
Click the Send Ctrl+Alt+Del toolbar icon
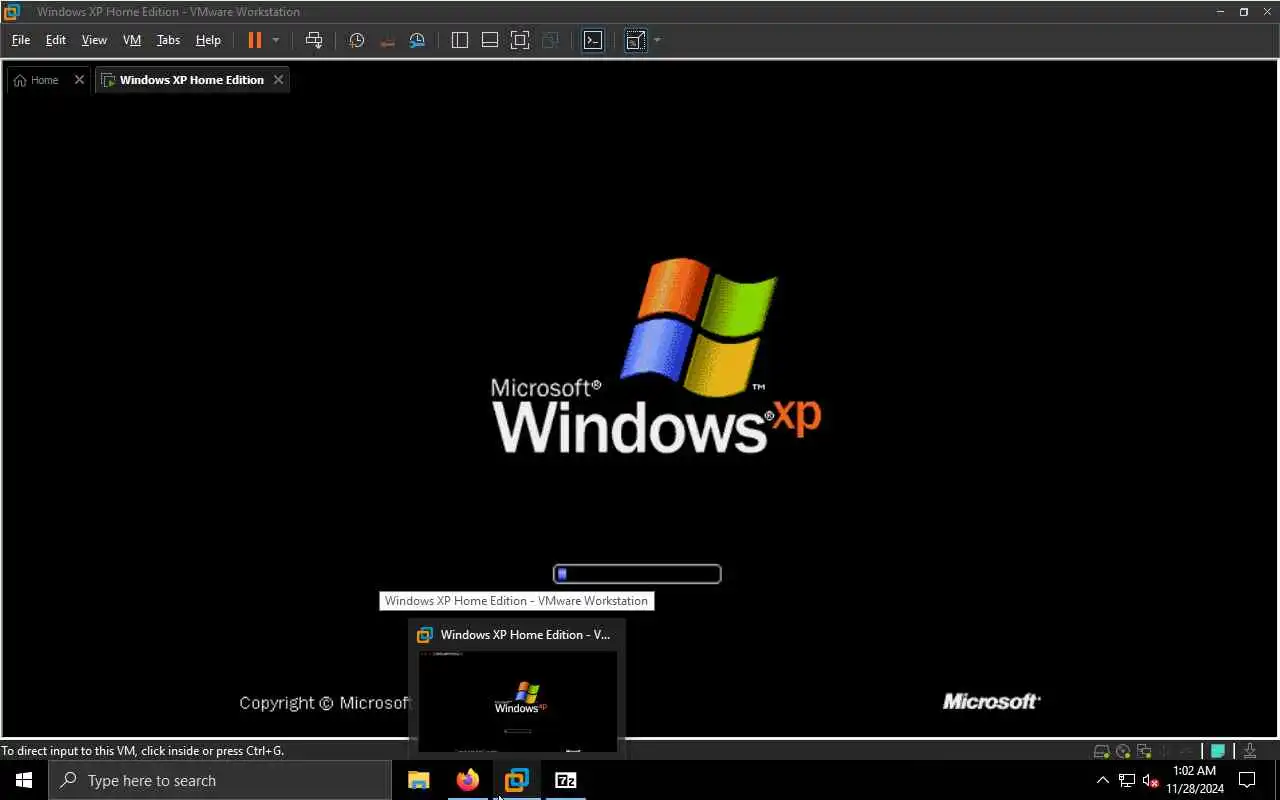click(x=314, y=40)
